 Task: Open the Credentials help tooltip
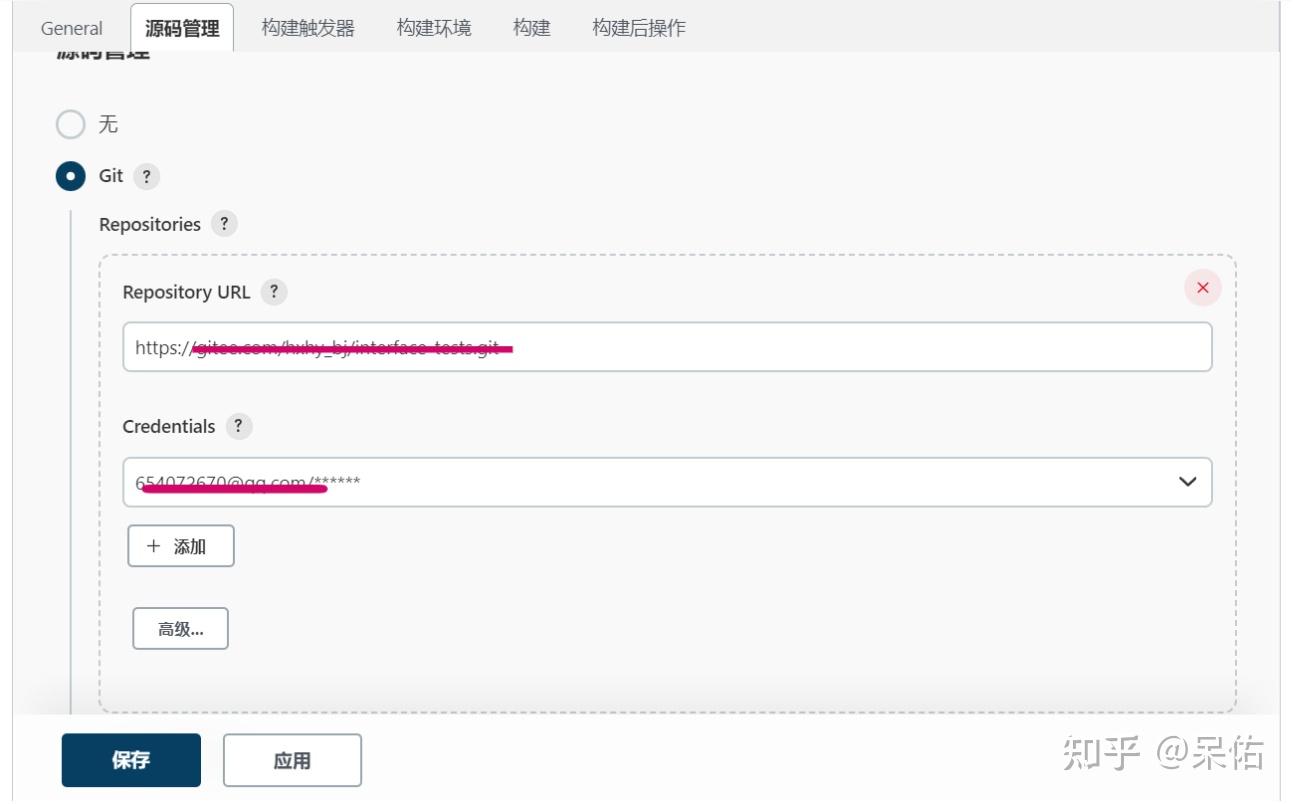(238, 427)
